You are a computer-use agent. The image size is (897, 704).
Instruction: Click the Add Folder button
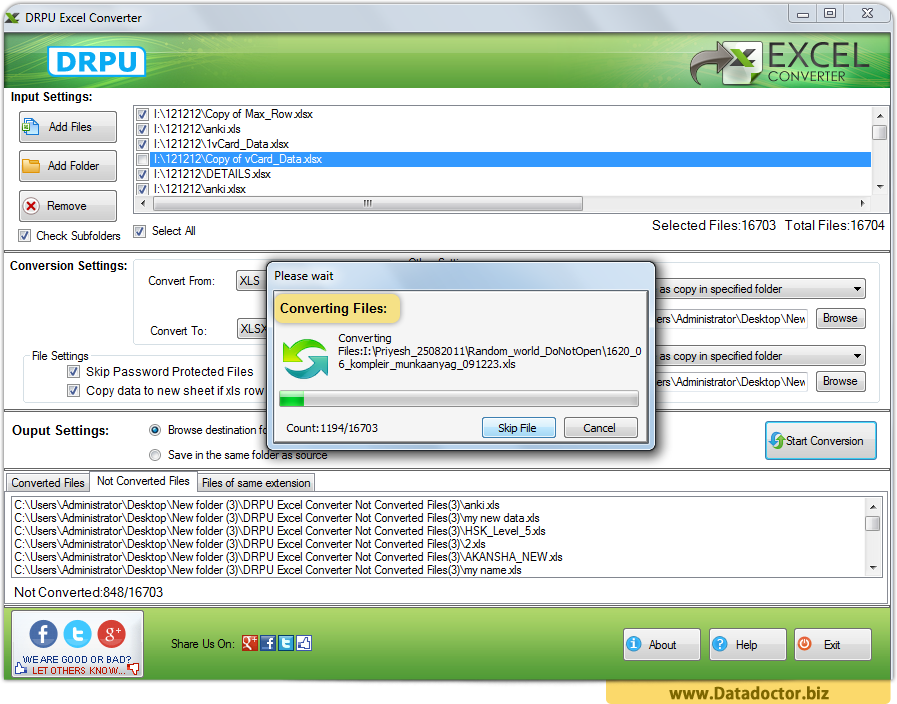coord(68,166)
